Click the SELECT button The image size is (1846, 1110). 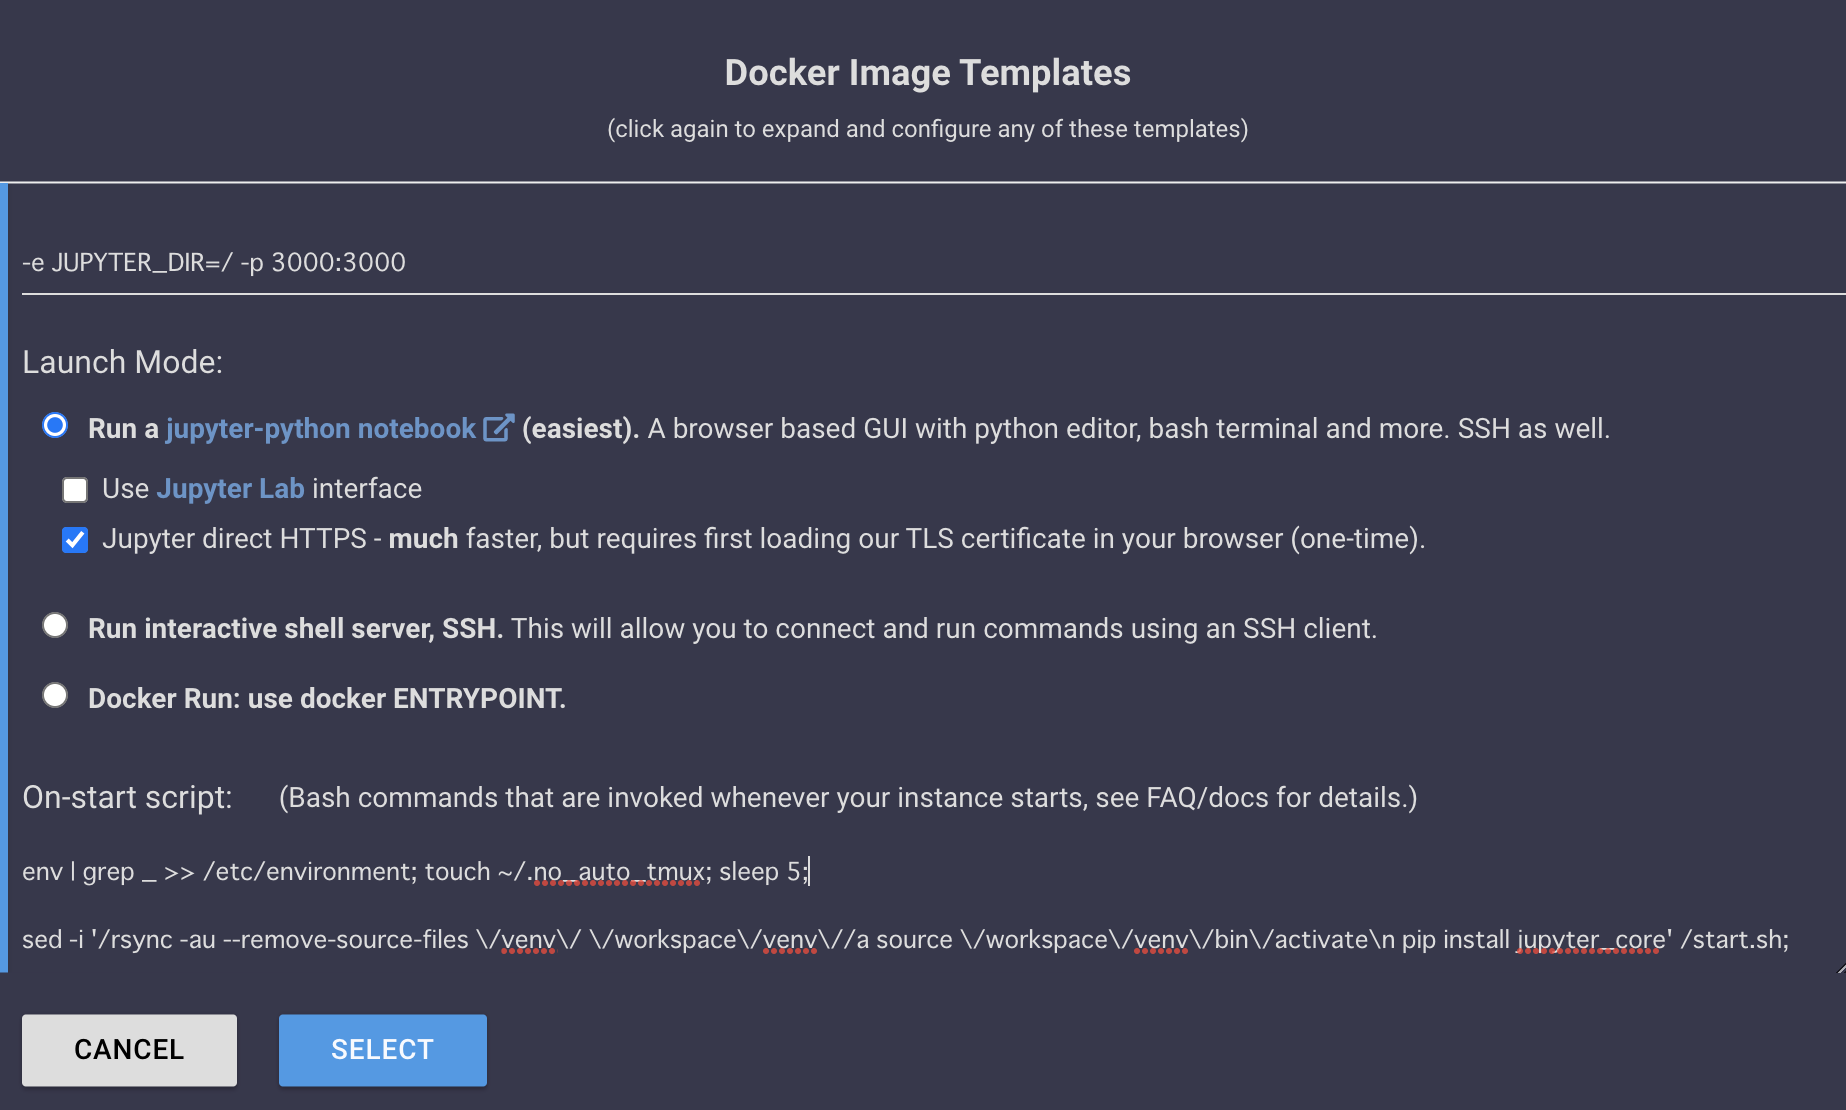(383, 1050)
